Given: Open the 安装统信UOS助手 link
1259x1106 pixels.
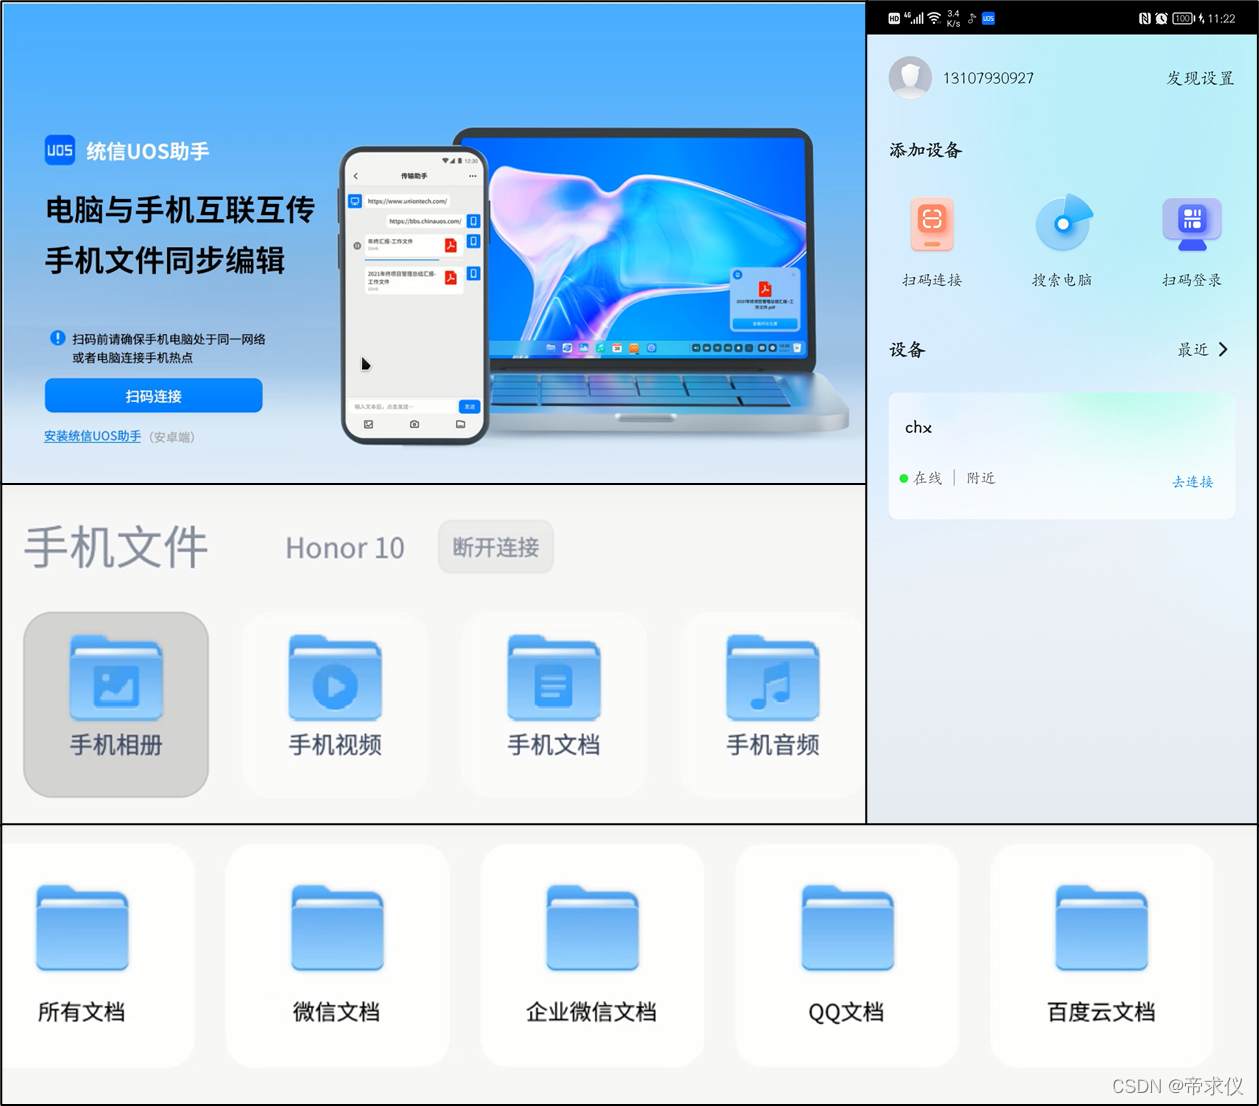Looking at the screenshot, I should tap(92, 436).
